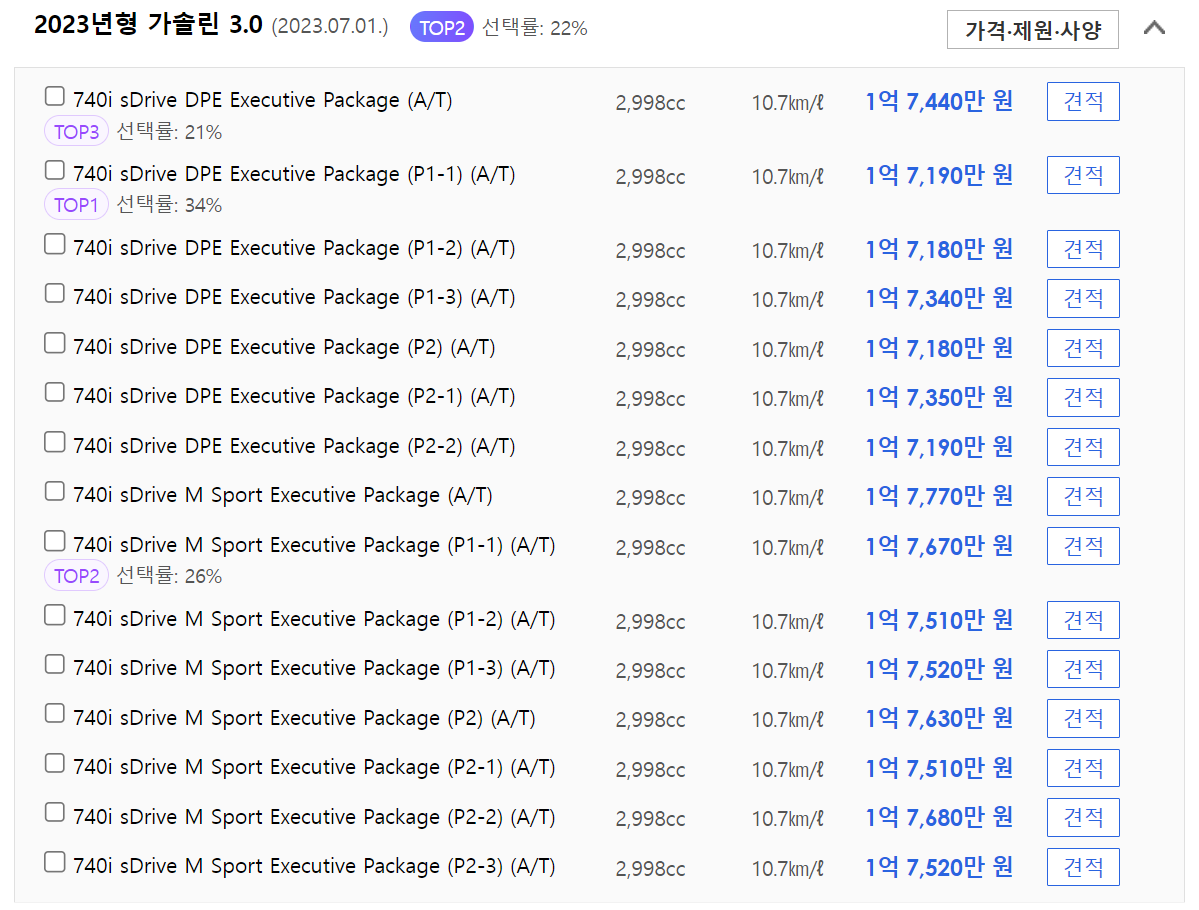Check M Sport Executive Package (A/T) base trim
The width and height of the screenshot is (1199, 910).
coord(54,491)
